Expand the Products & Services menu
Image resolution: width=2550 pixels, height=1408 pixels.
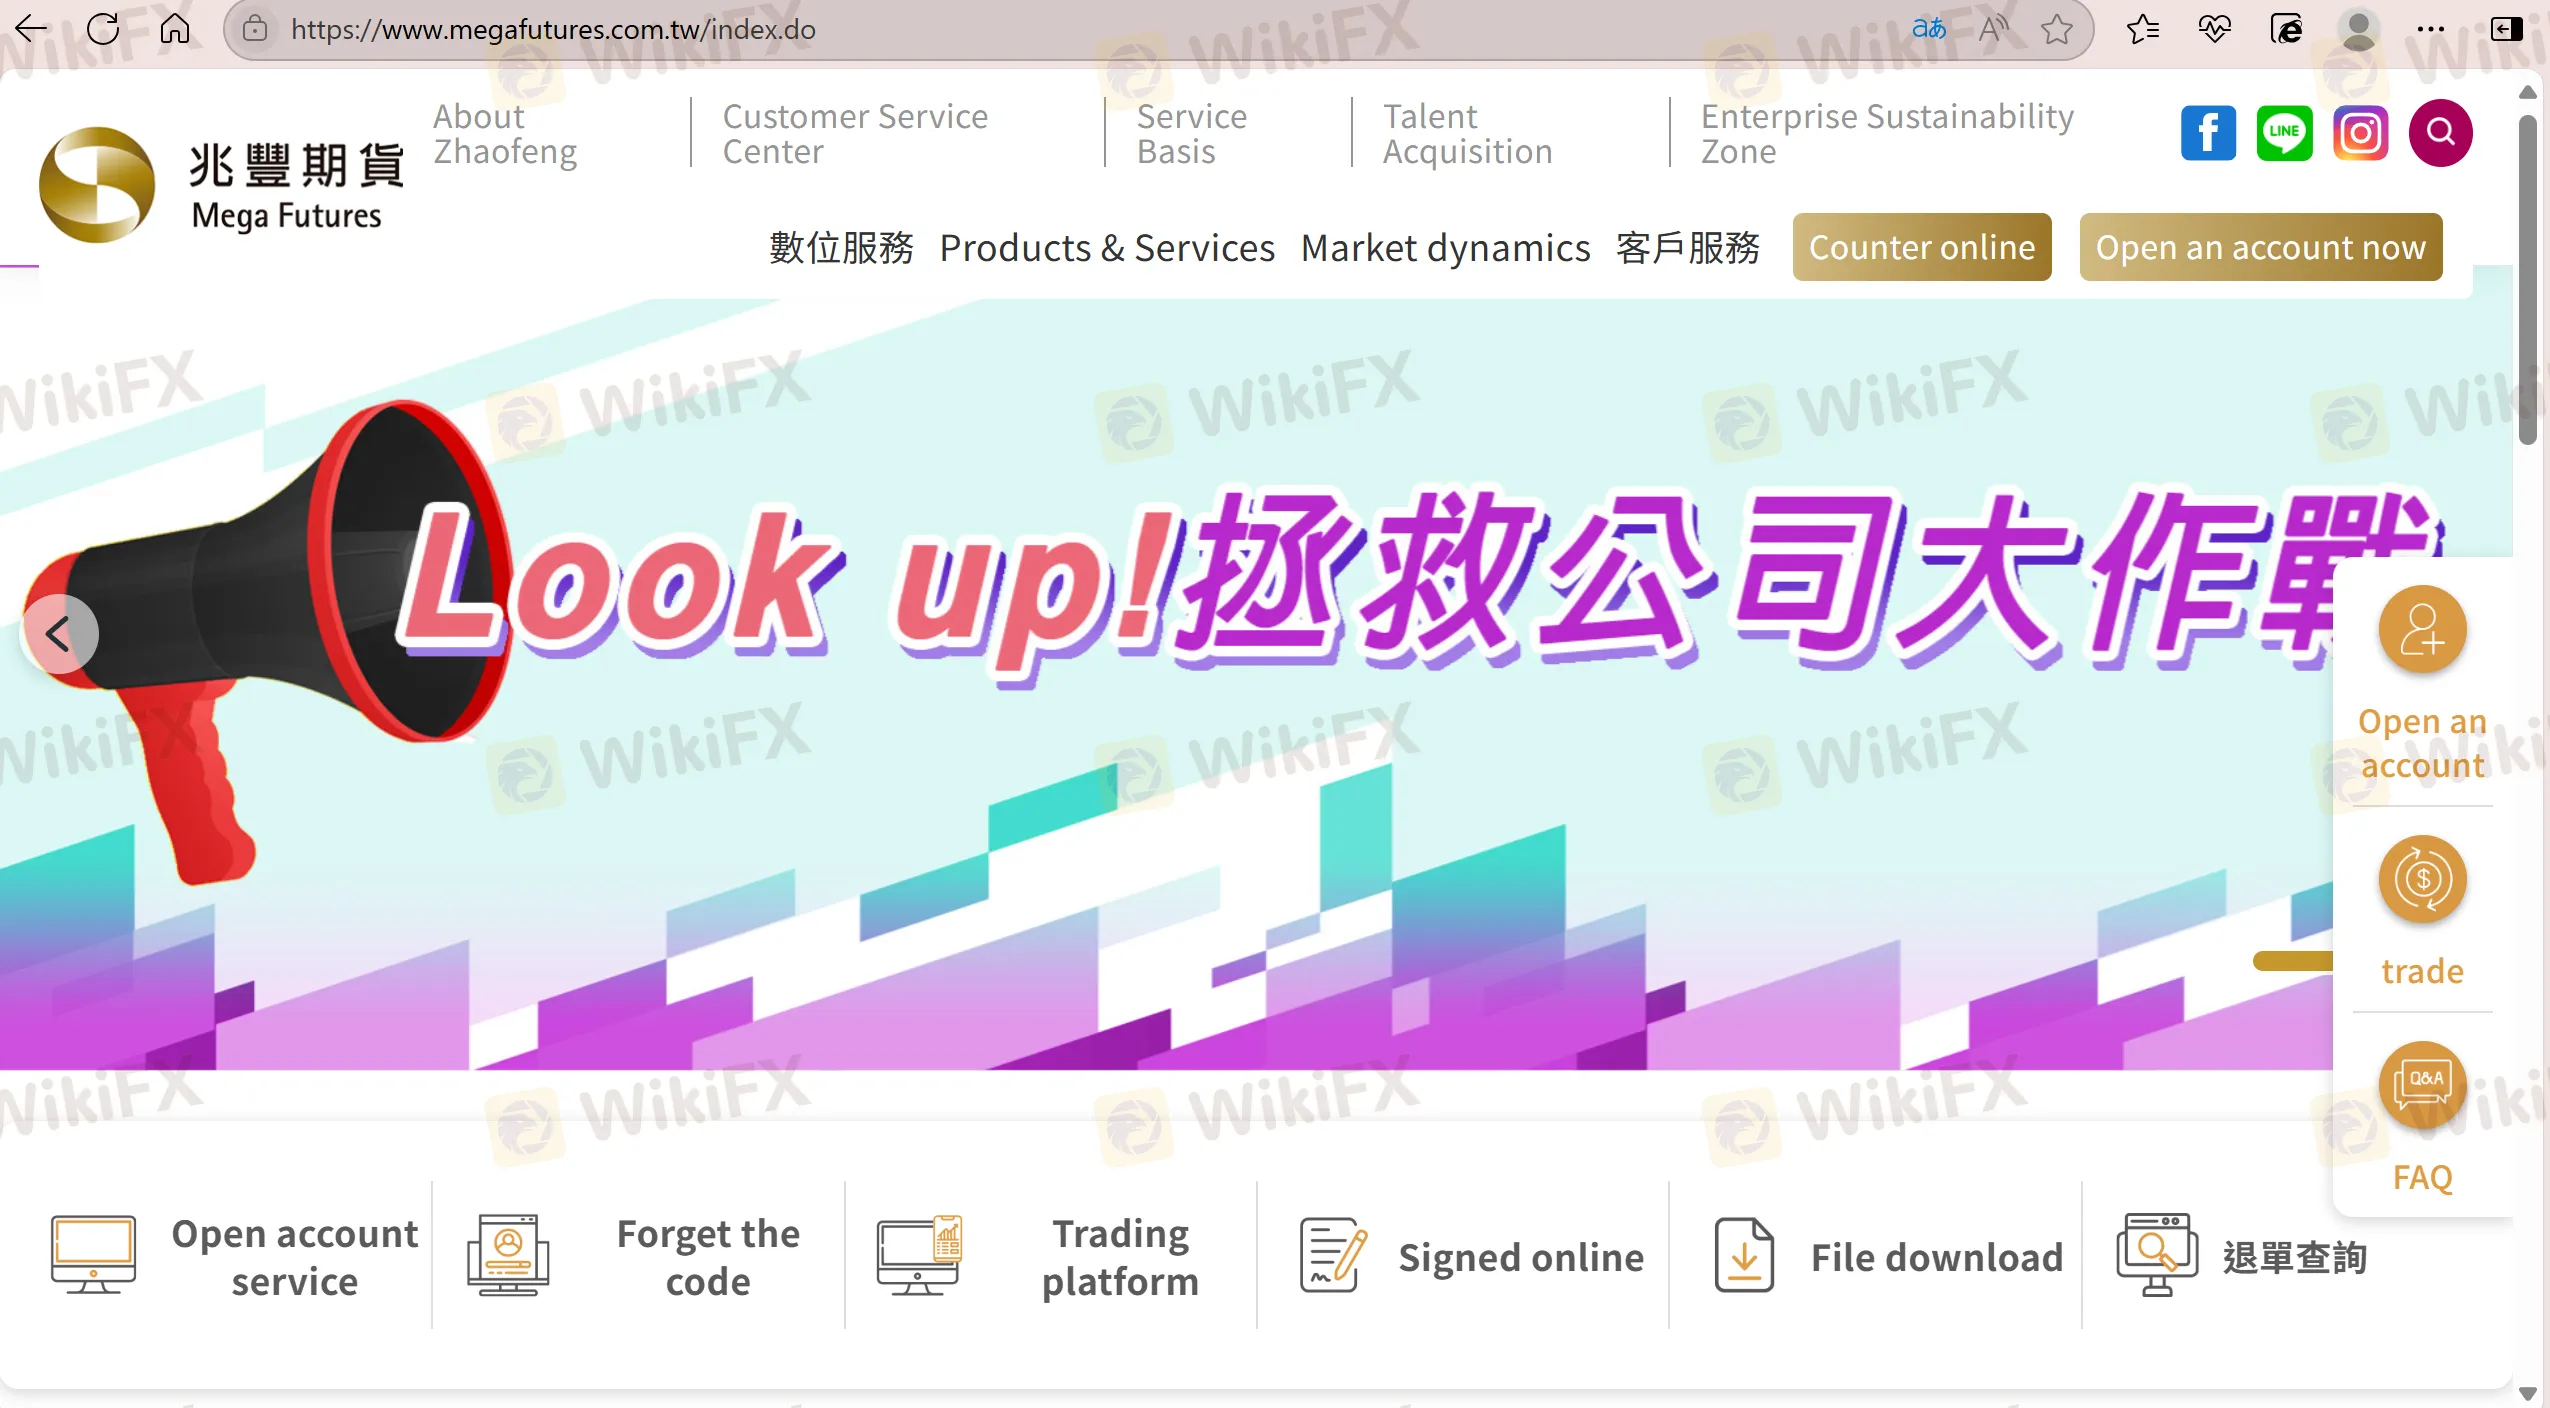[1106, 248]
